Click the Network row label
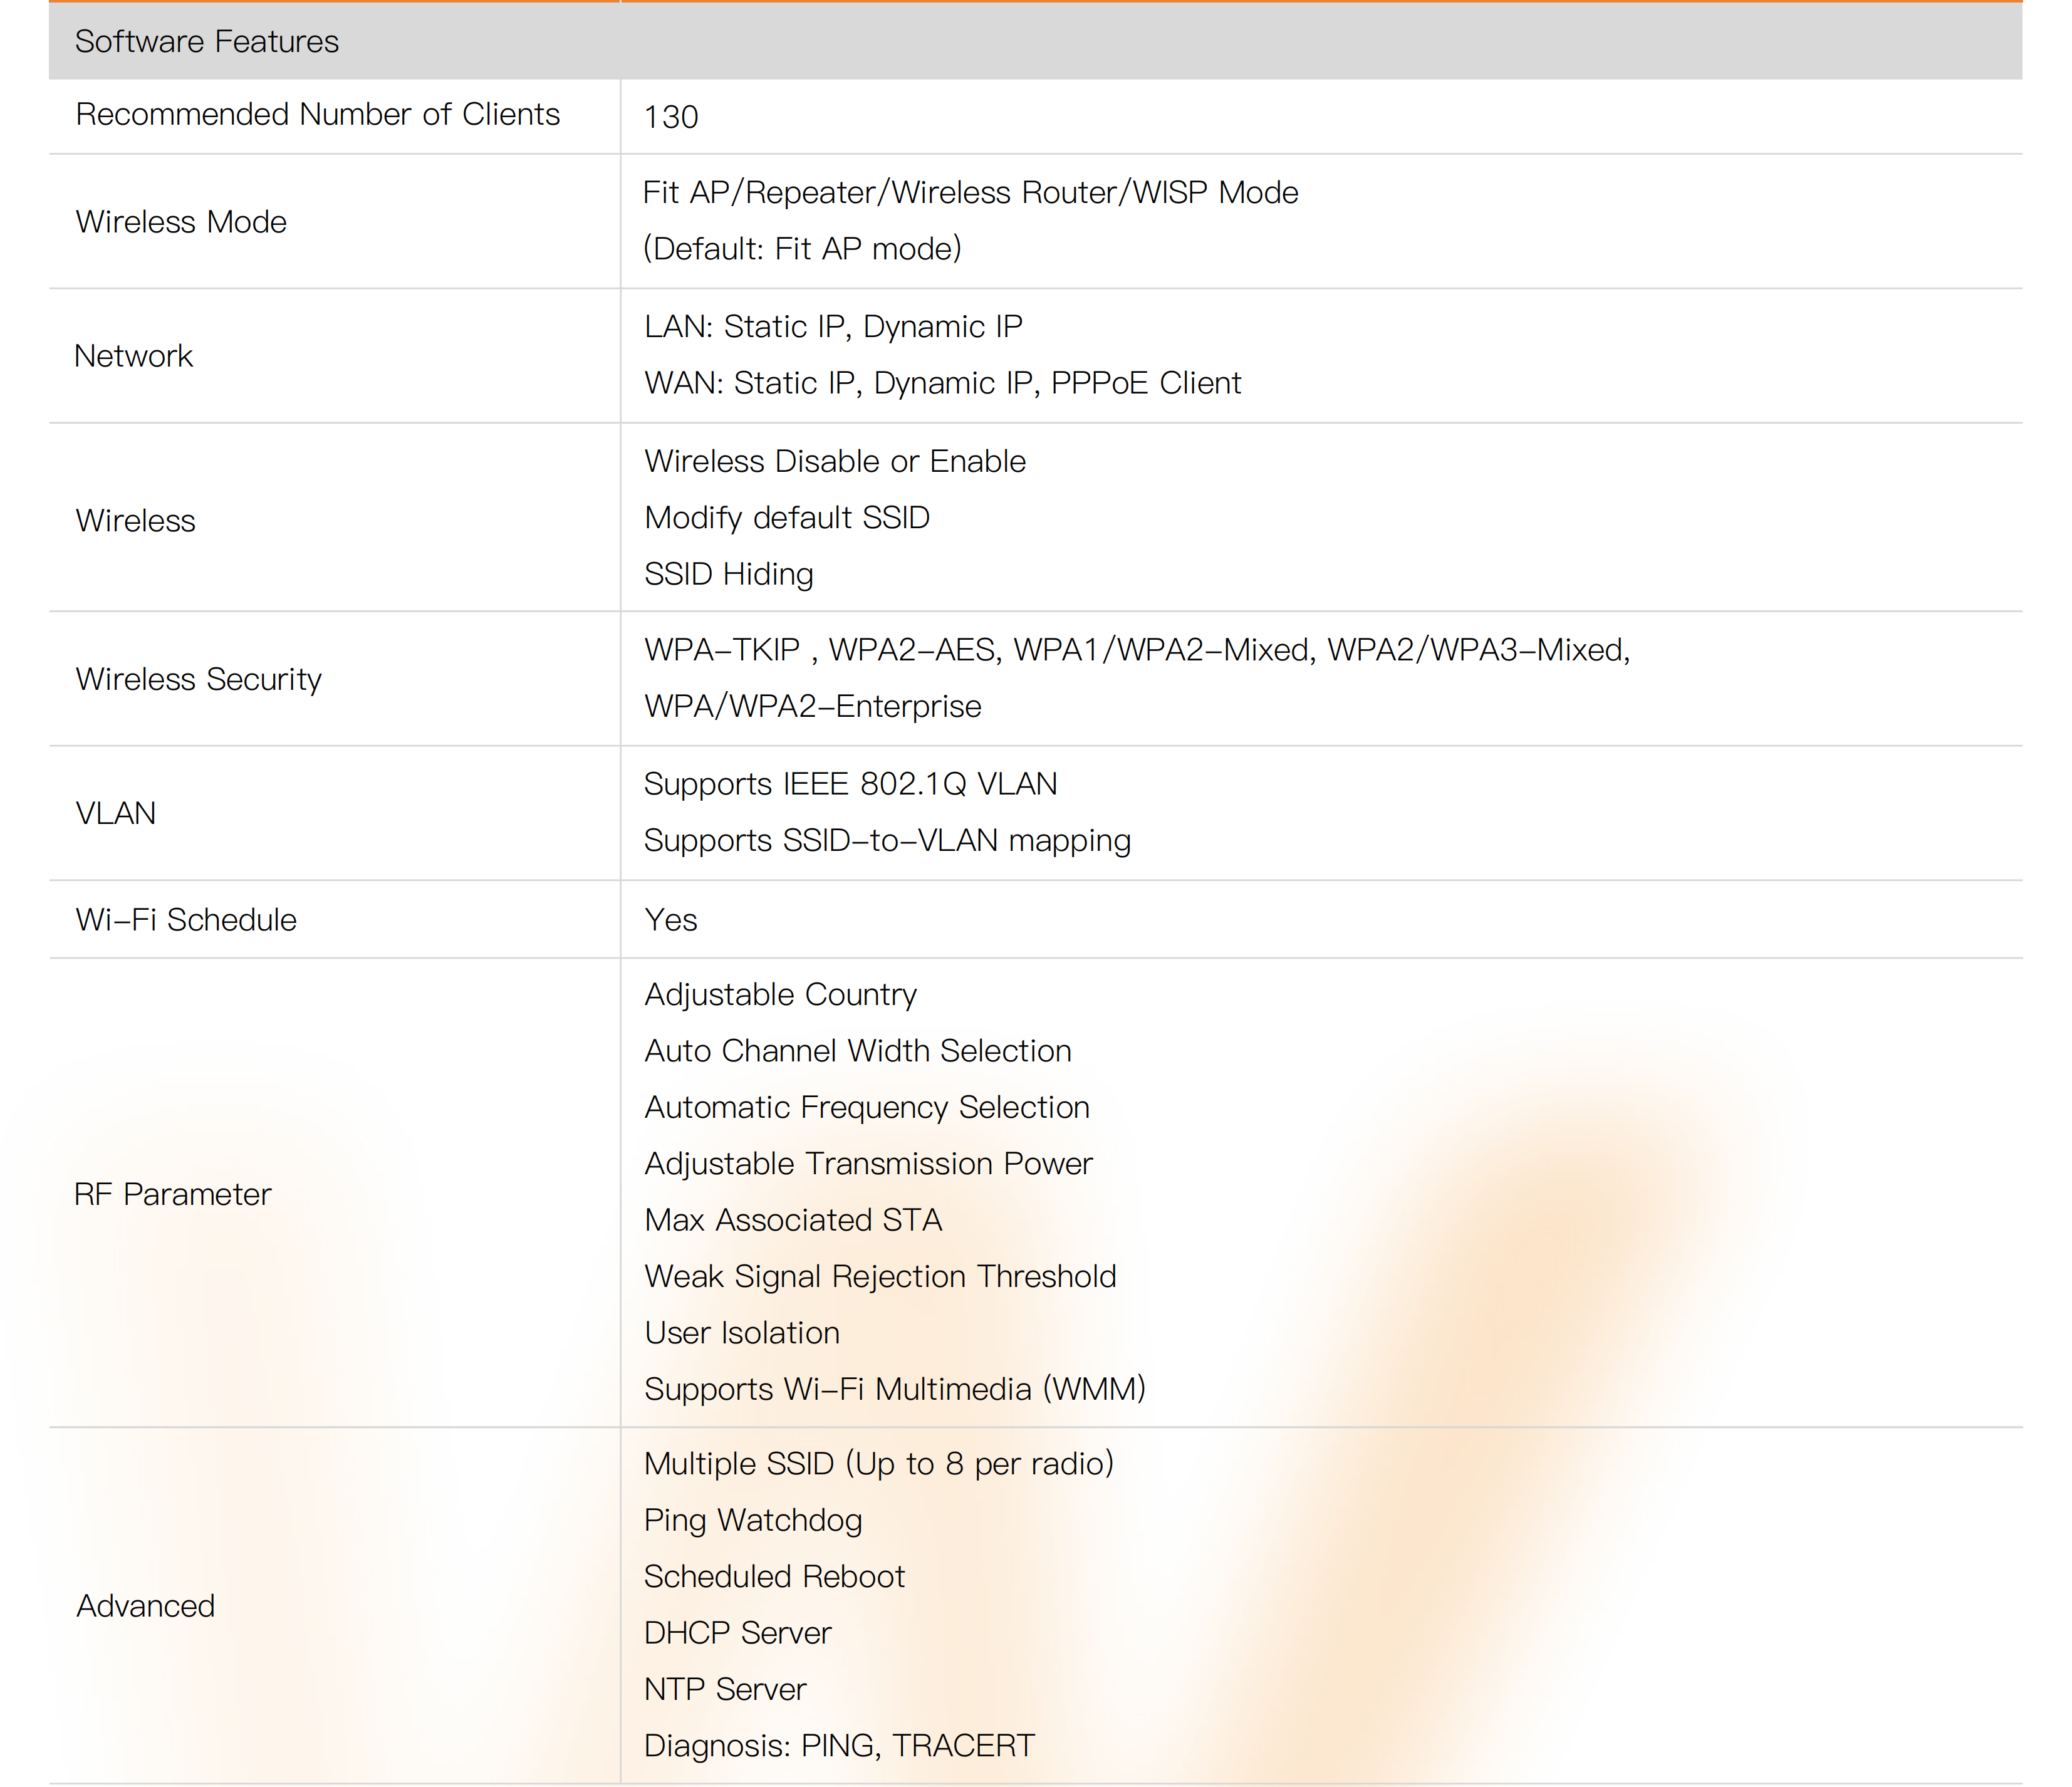 [x=134, y=355]
